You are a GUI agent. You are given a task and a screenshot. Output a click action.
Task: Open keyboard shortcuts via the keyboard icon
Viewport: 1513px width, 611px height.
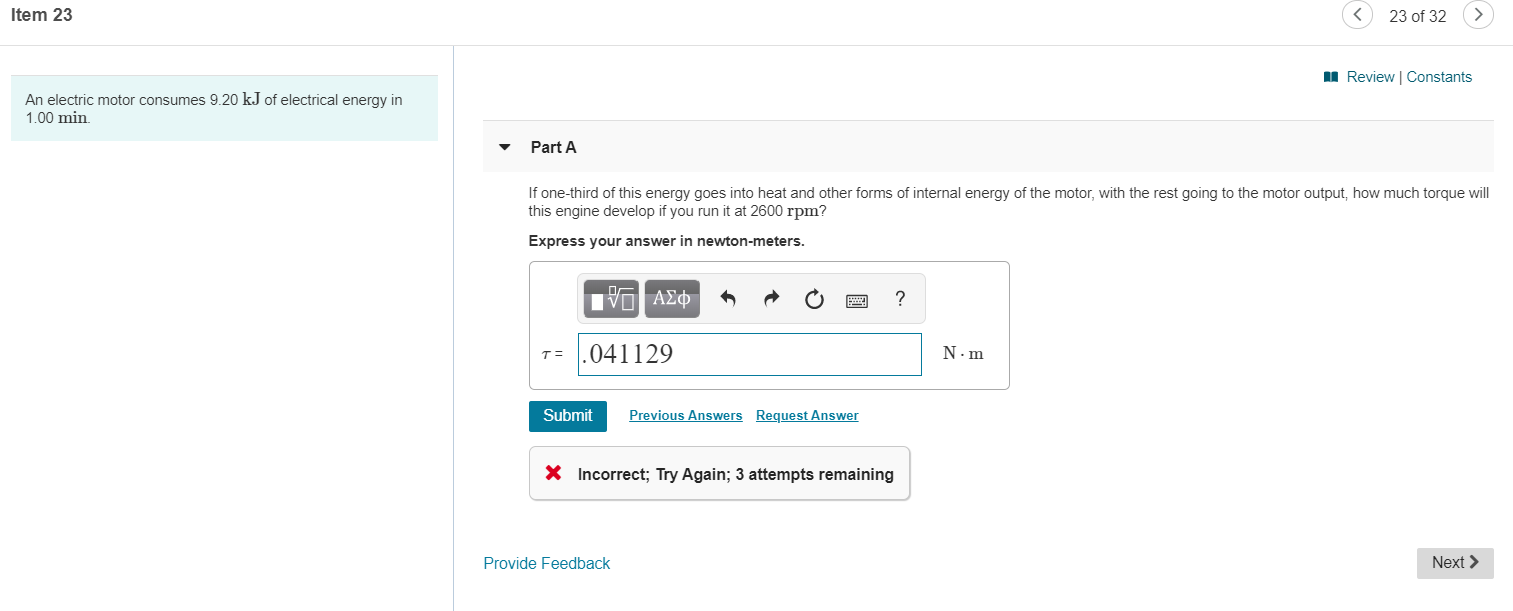[x=857, y=299]
